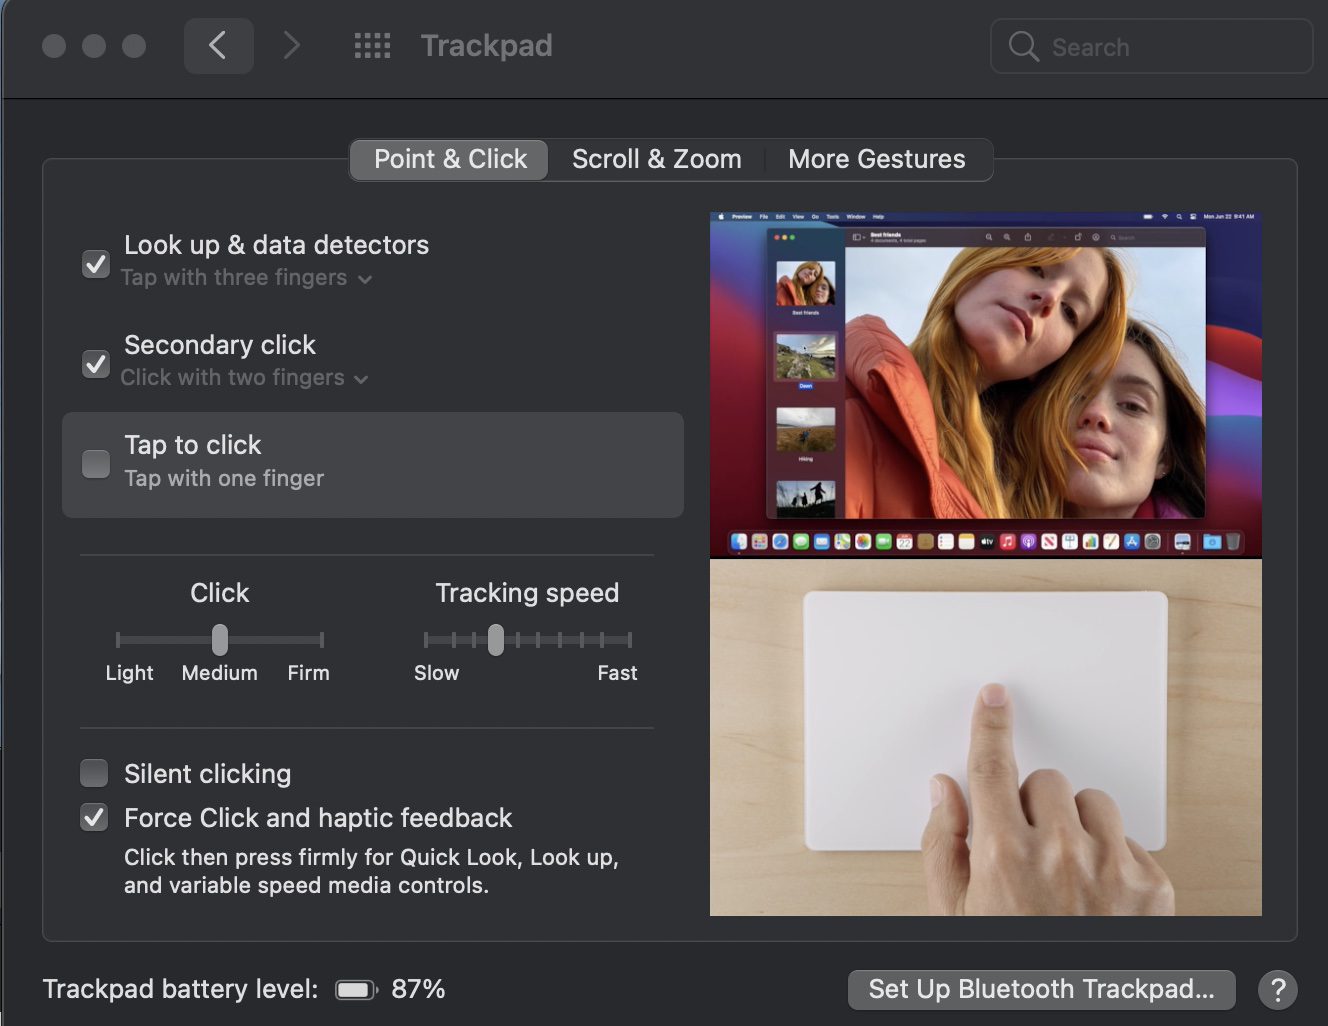The image size is (1328, 1026).
Task: Disable Look up & data detectors checkbox
Action: [96, 264]
